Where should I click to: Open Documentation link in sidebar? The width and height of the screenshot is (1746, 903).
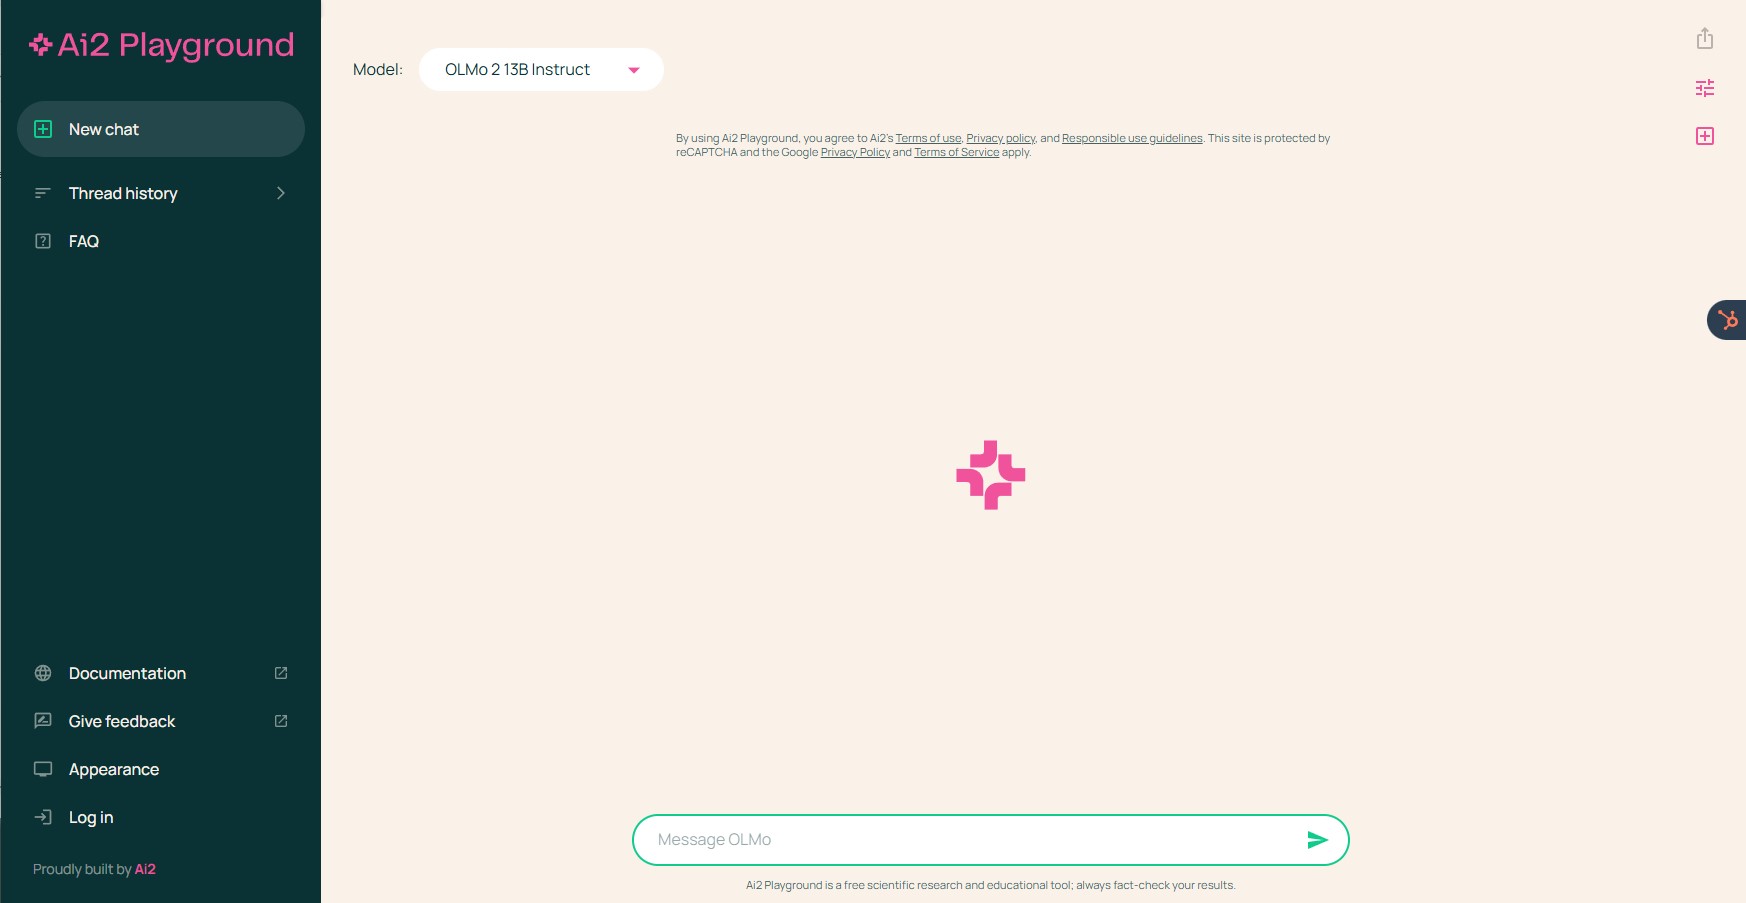click(161, 673)
